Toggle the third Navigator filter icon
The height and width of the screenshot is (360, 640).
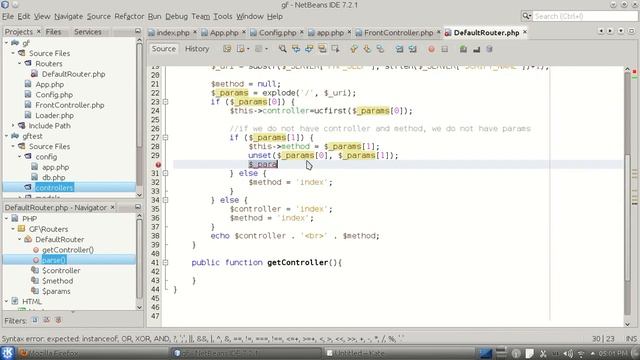pos(58,320)
